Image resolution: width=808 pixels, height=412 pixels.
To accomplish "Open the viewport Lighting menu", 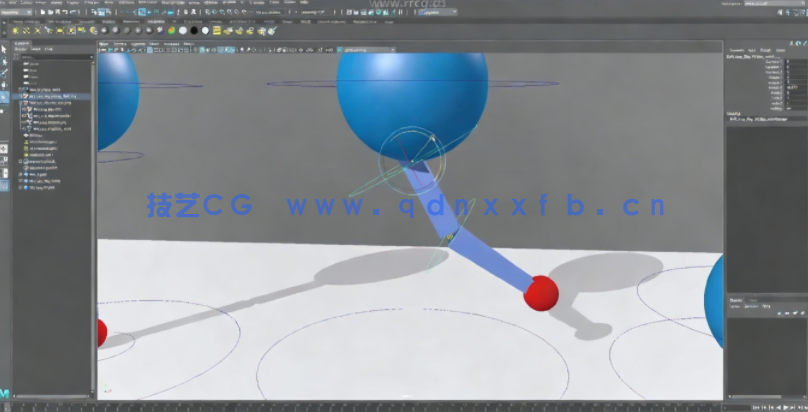I will pyautogui.click(x=138, y=44).
